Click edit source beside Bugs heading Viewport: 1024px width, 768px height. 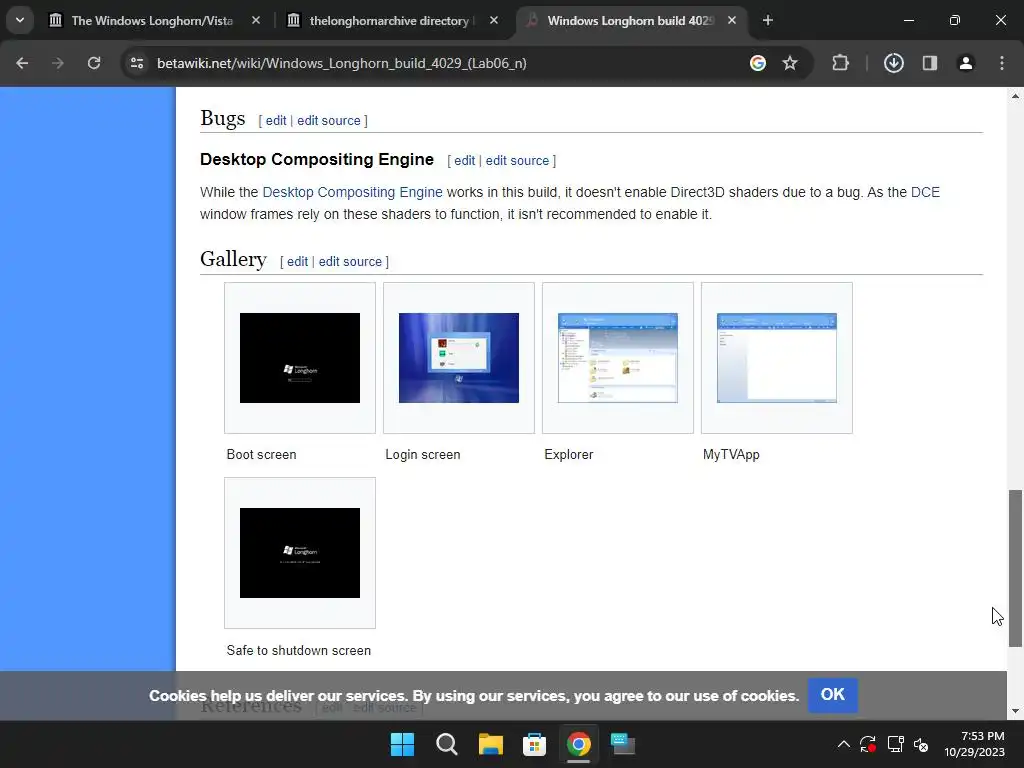328,121
